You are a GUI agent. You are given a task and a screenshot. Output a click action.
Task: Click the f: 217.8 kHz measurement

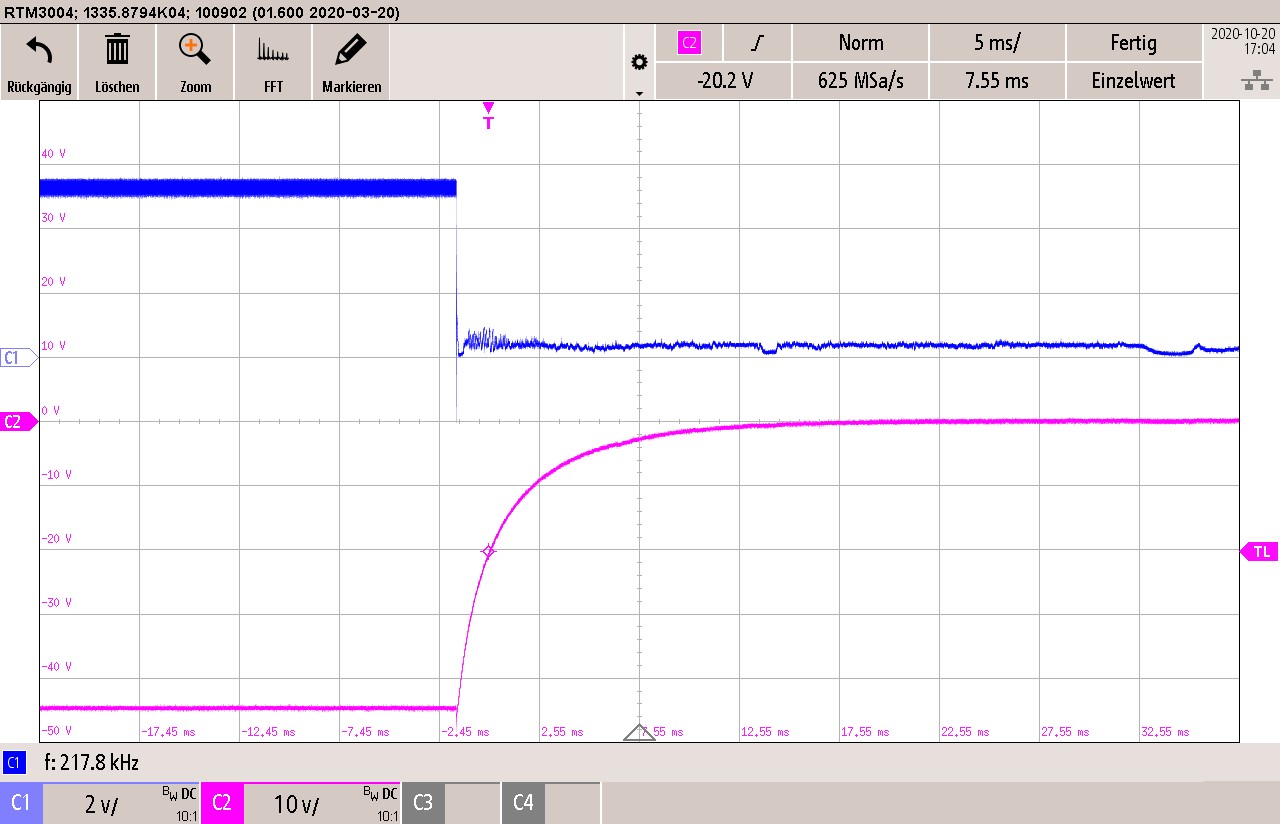pos(91,763)
